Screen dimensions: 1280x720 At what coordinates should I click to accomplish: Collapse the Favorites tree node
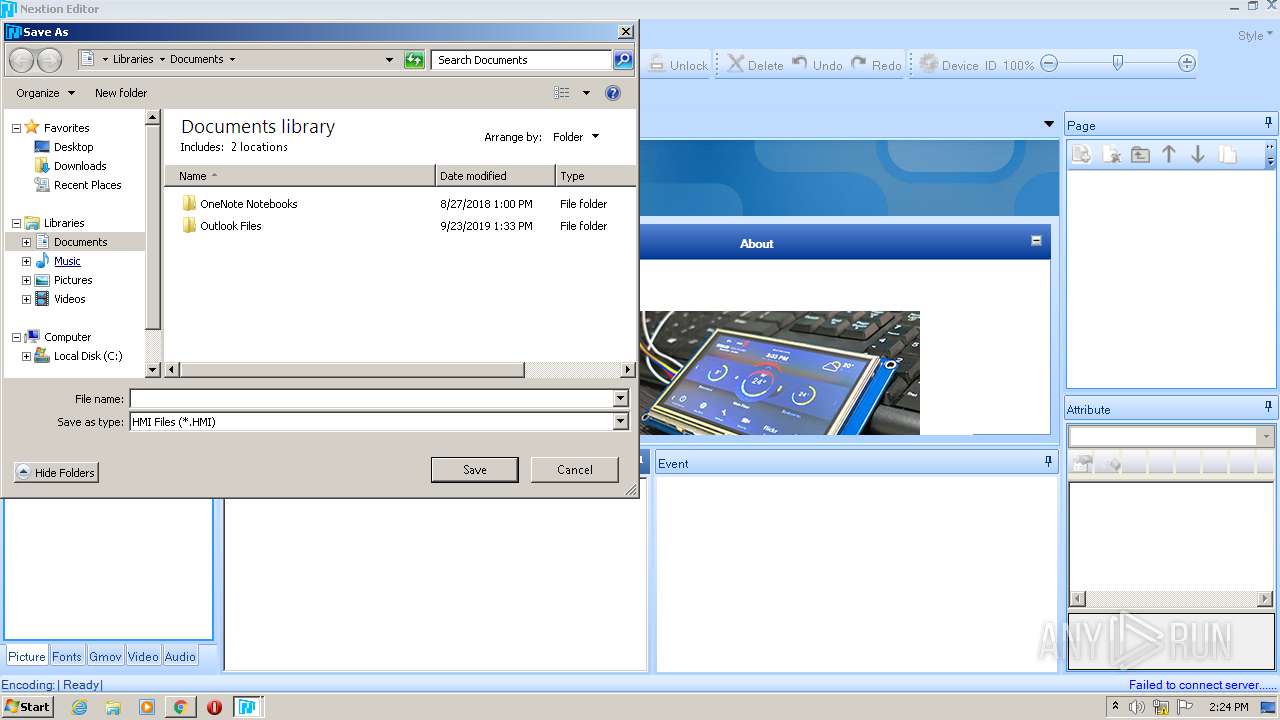pyautogui.click(x=16, y=128)
